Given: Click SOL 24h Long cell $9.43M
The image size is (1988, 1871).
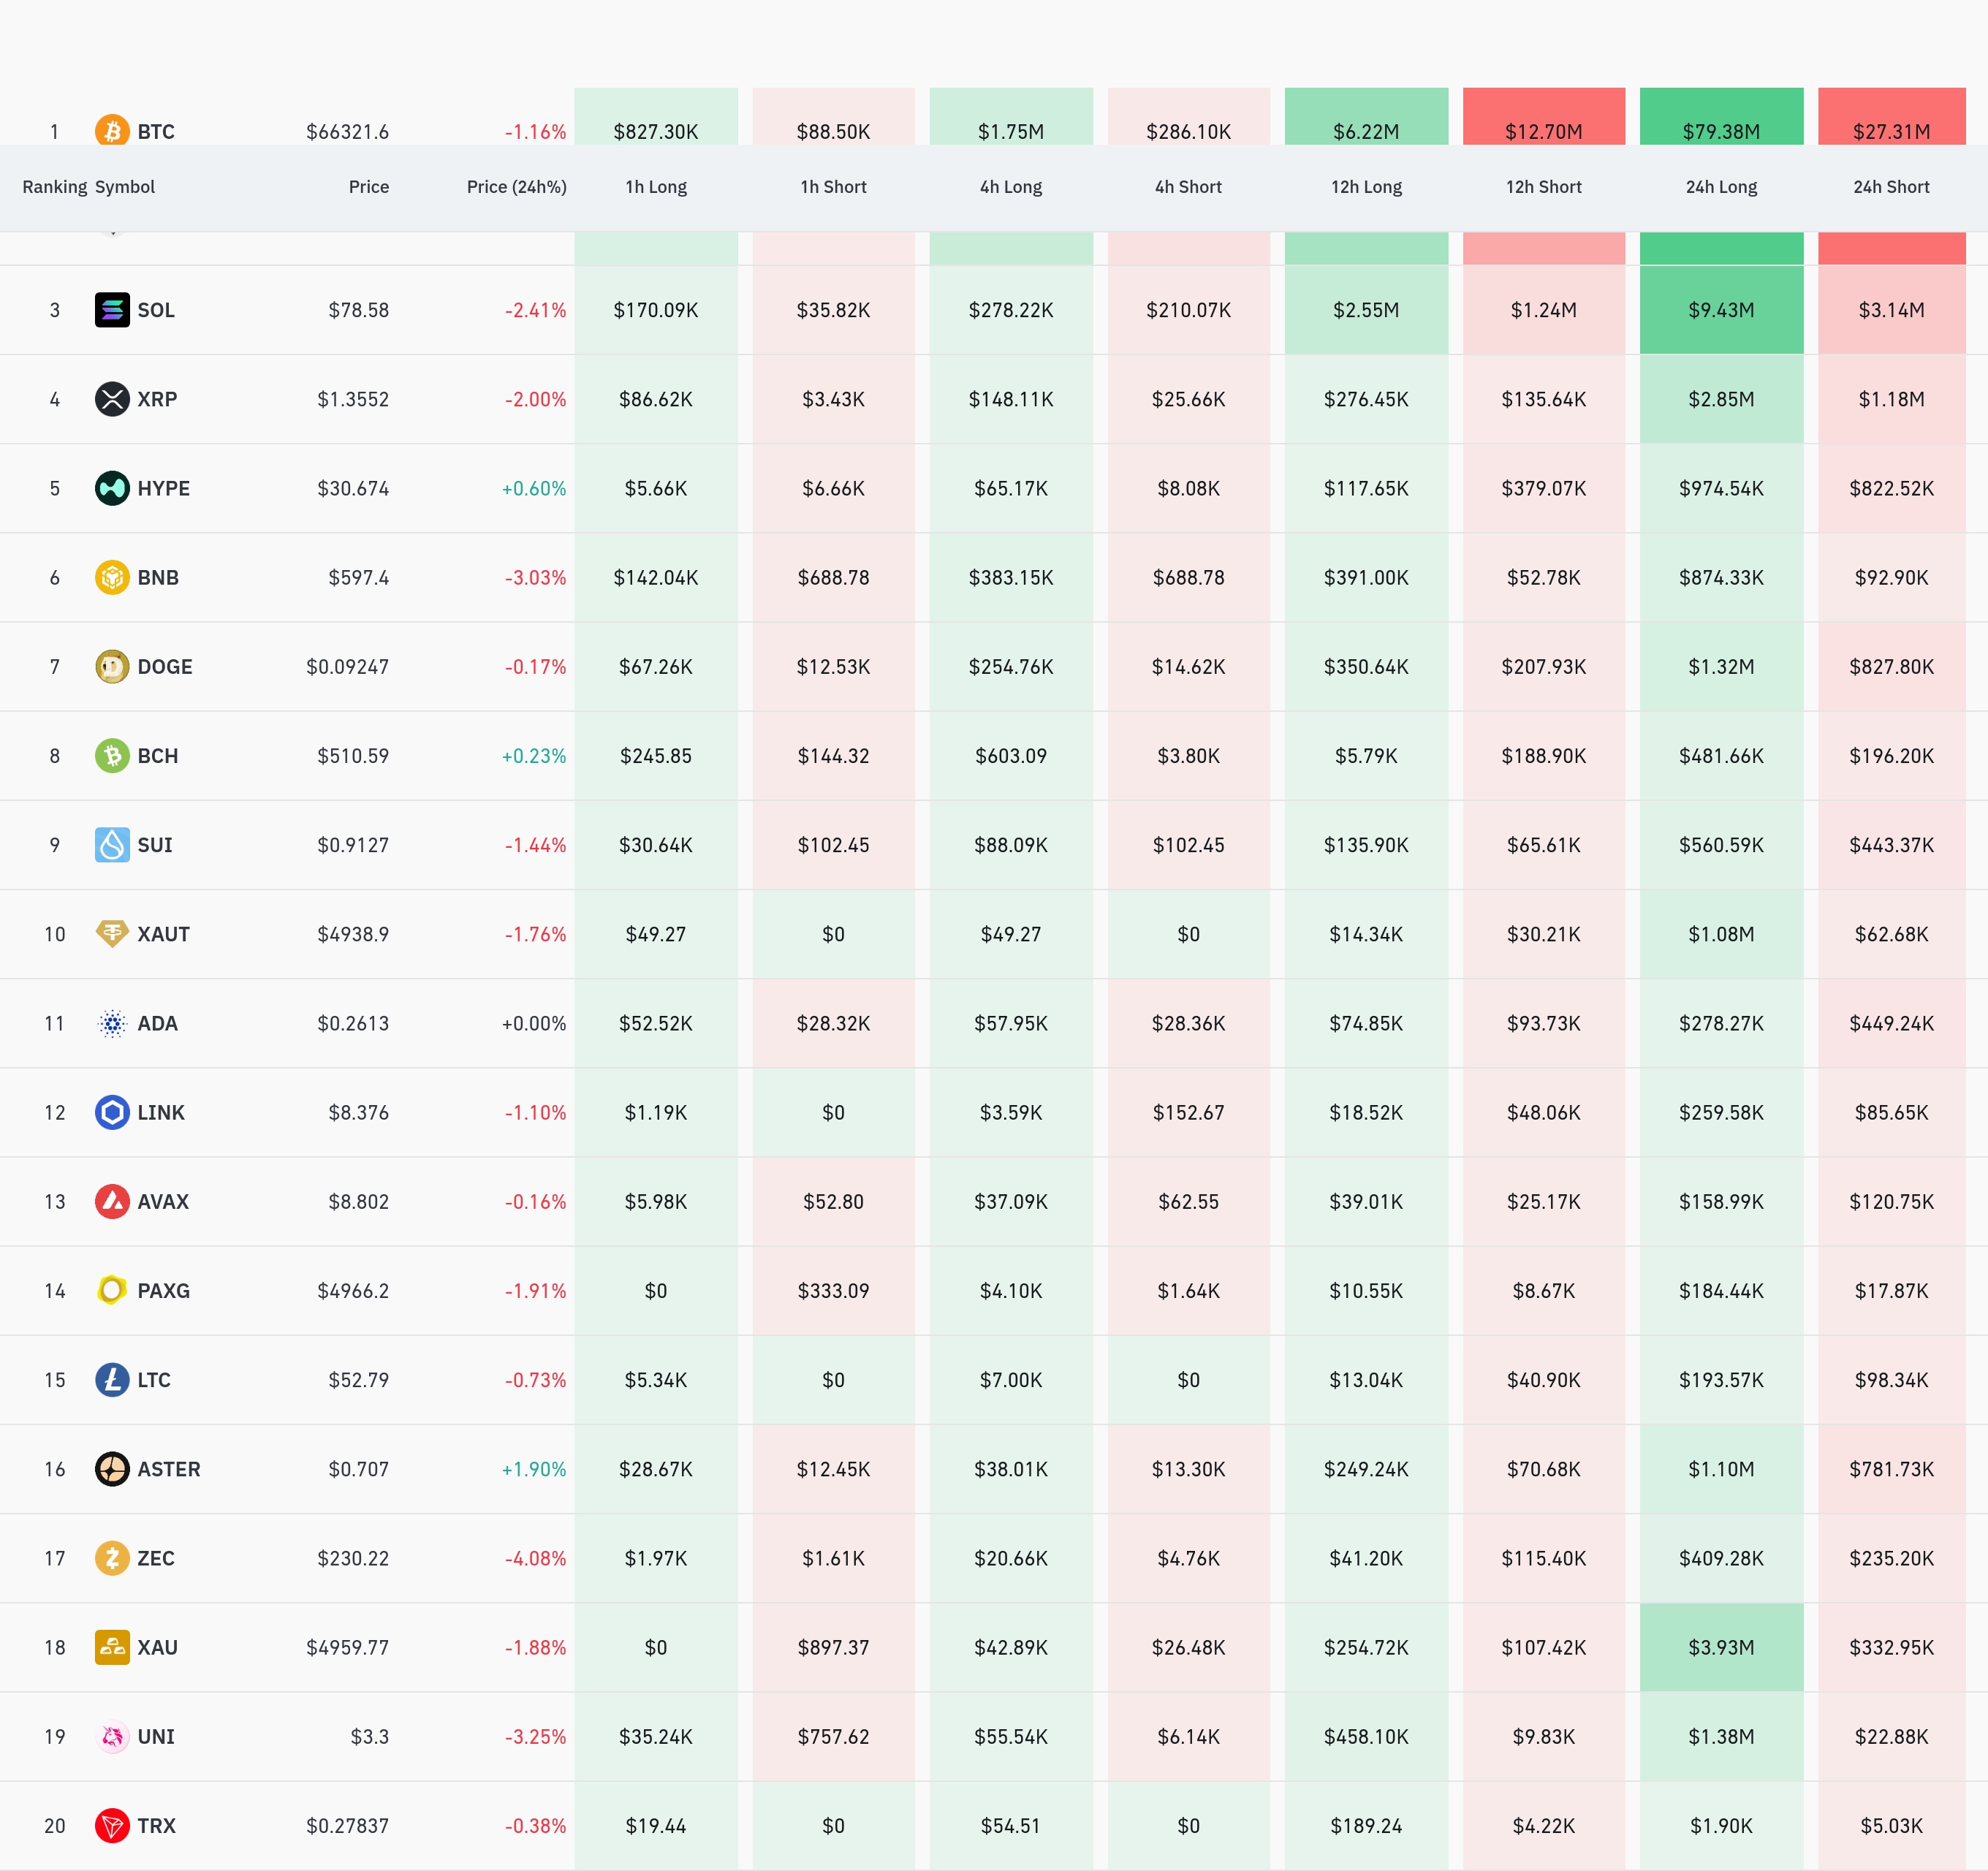Looking at the screenshot, I should 1720,310.
